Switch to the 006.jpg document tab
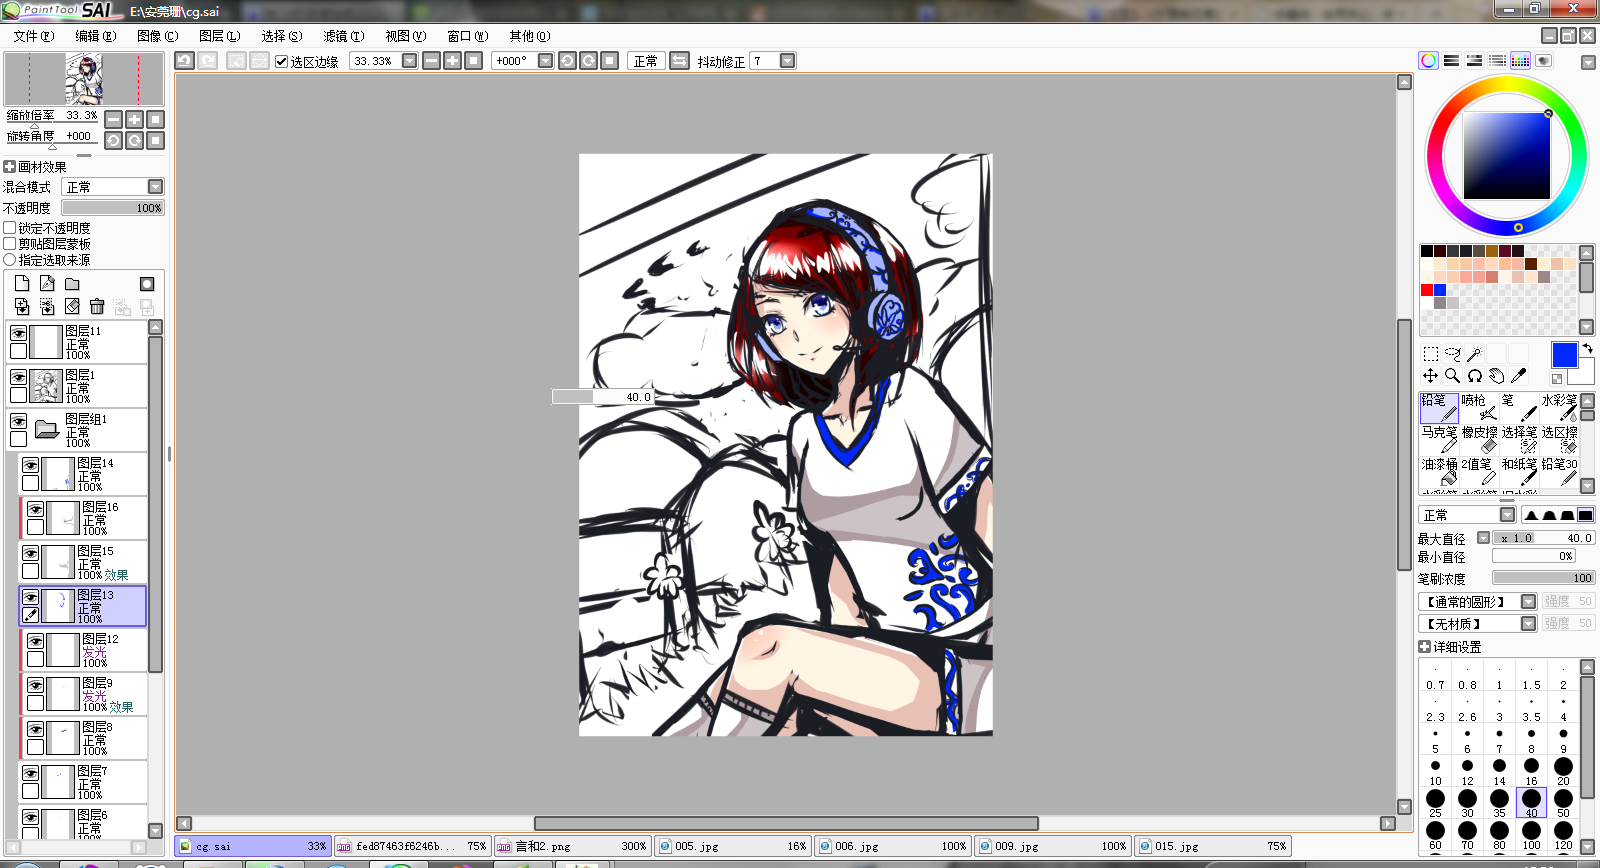 pos(893,846)
